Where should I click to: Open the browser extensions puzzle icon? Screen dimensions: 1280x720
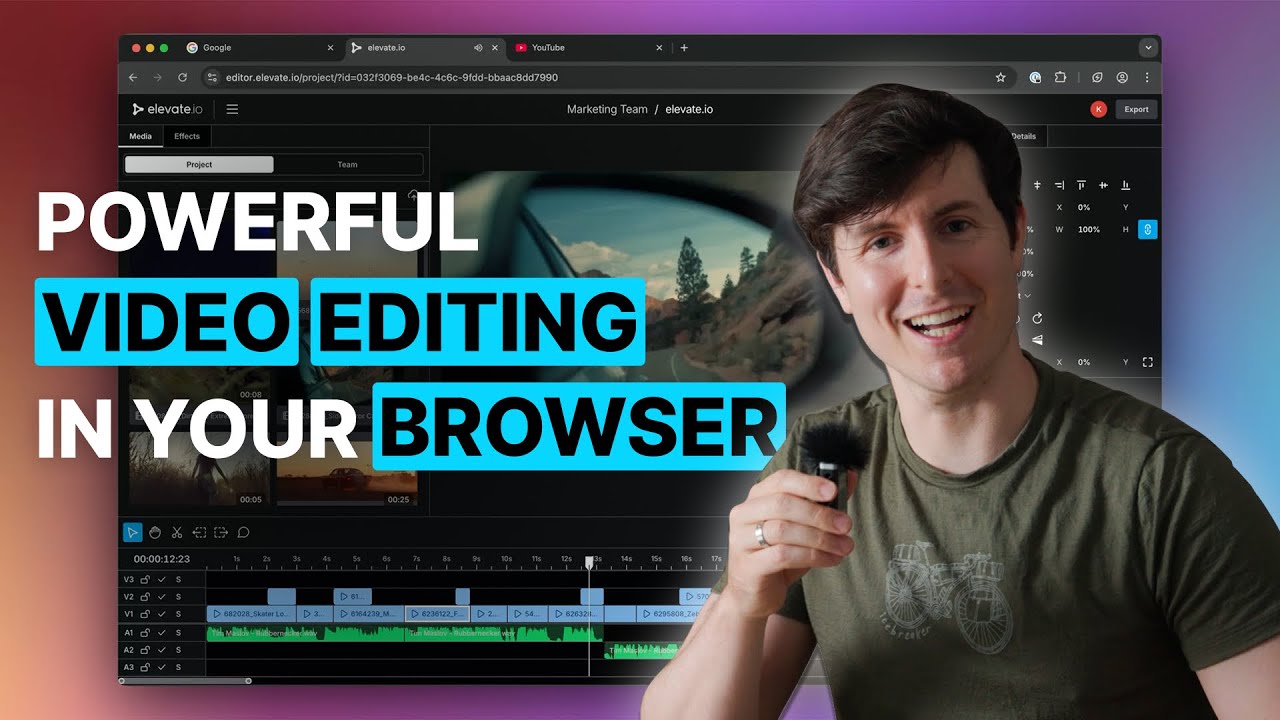[1060, 77]
